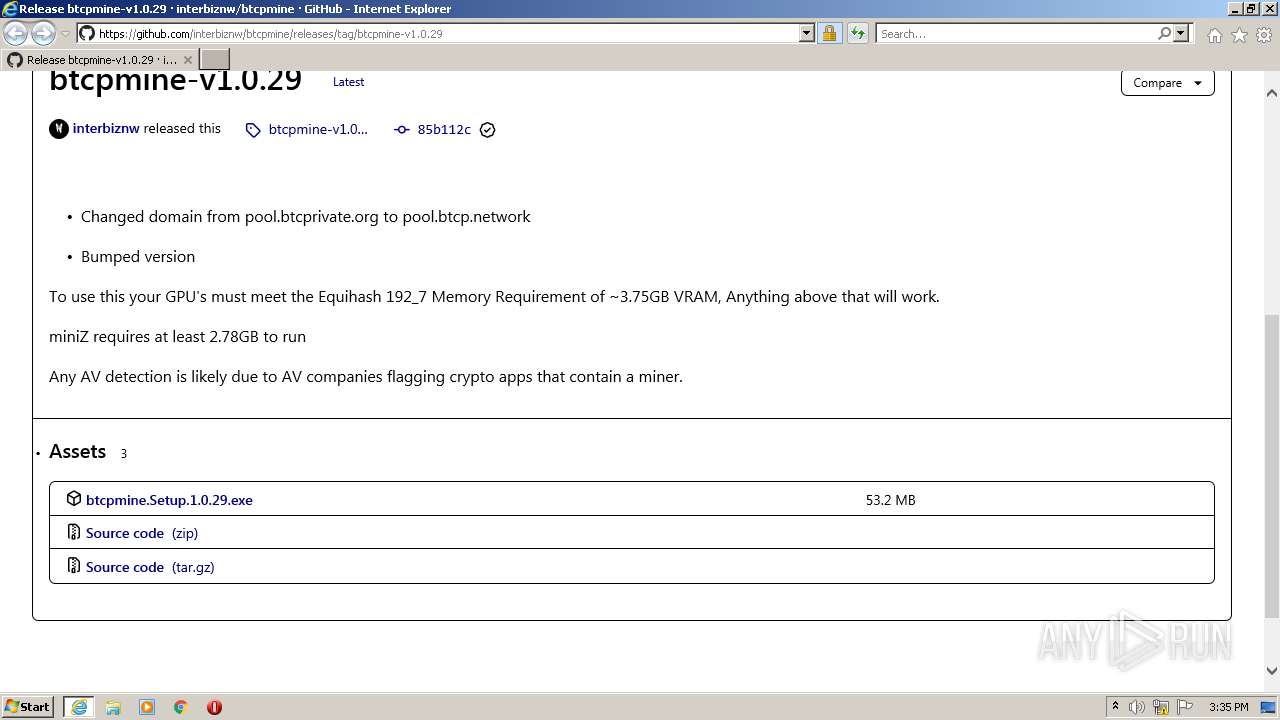Click the zip file icon for Source code (zip)
Screen dimensions: 1280x720
point(74,532)
